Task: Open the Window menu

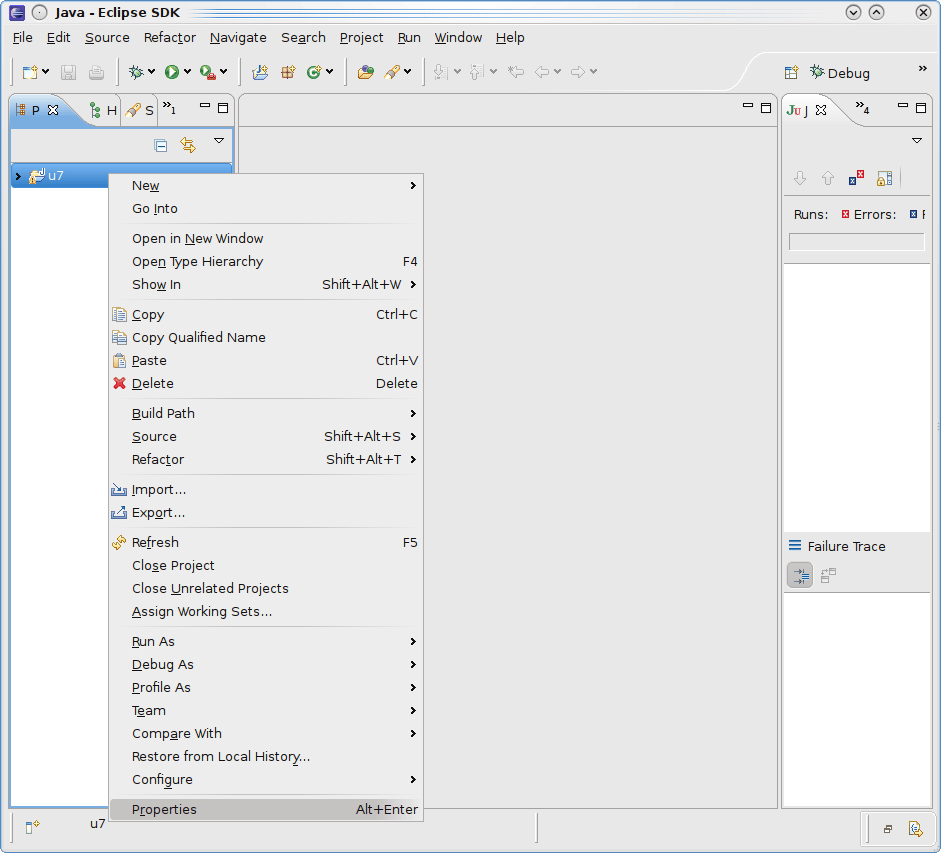Action: (x=458, y=37)
